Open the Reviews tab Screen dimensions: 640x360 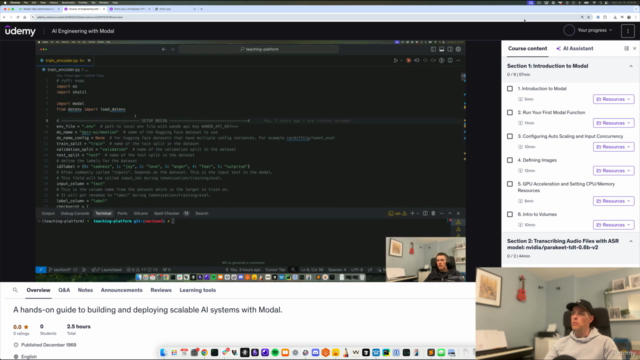click(x=161, y=290)
